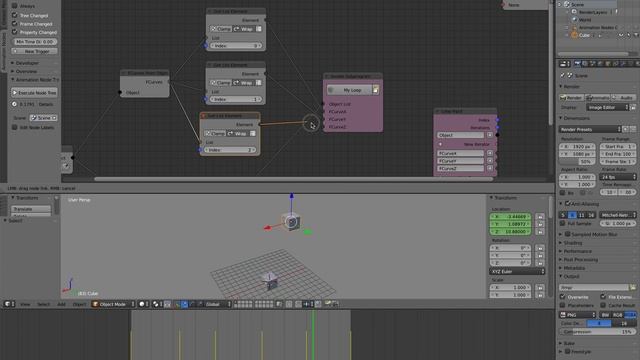This screenshot has width=640, height=360.
Task: Toggle the Tree Changed checkbox
Action: coord(15,15)
